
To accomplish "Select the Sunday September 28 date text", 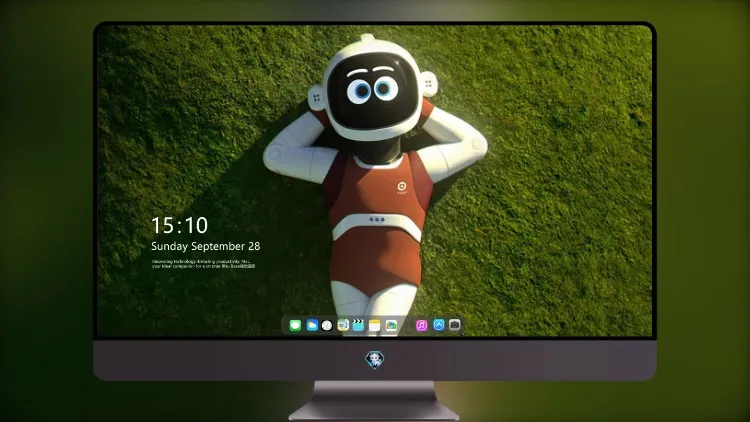I will tap(206, 246).
